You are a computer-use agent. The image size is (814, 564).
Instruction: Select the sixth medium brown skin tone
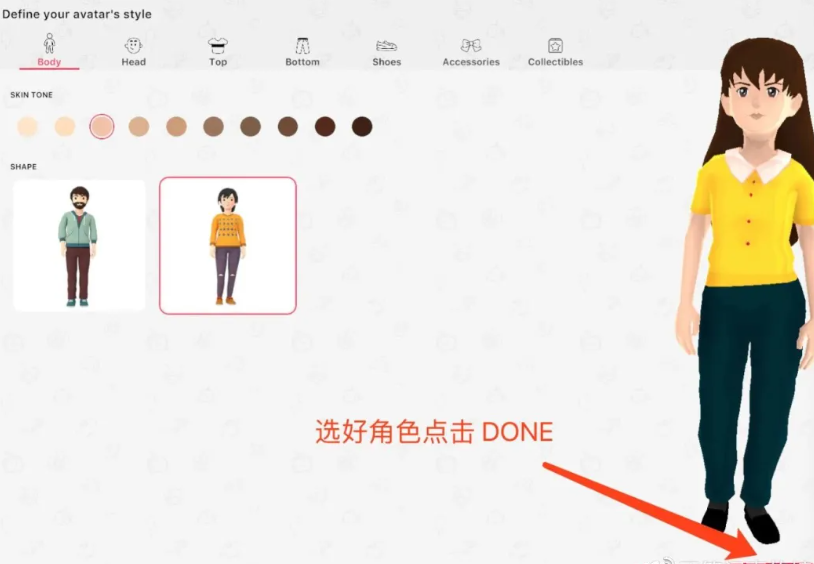point(213,126)
